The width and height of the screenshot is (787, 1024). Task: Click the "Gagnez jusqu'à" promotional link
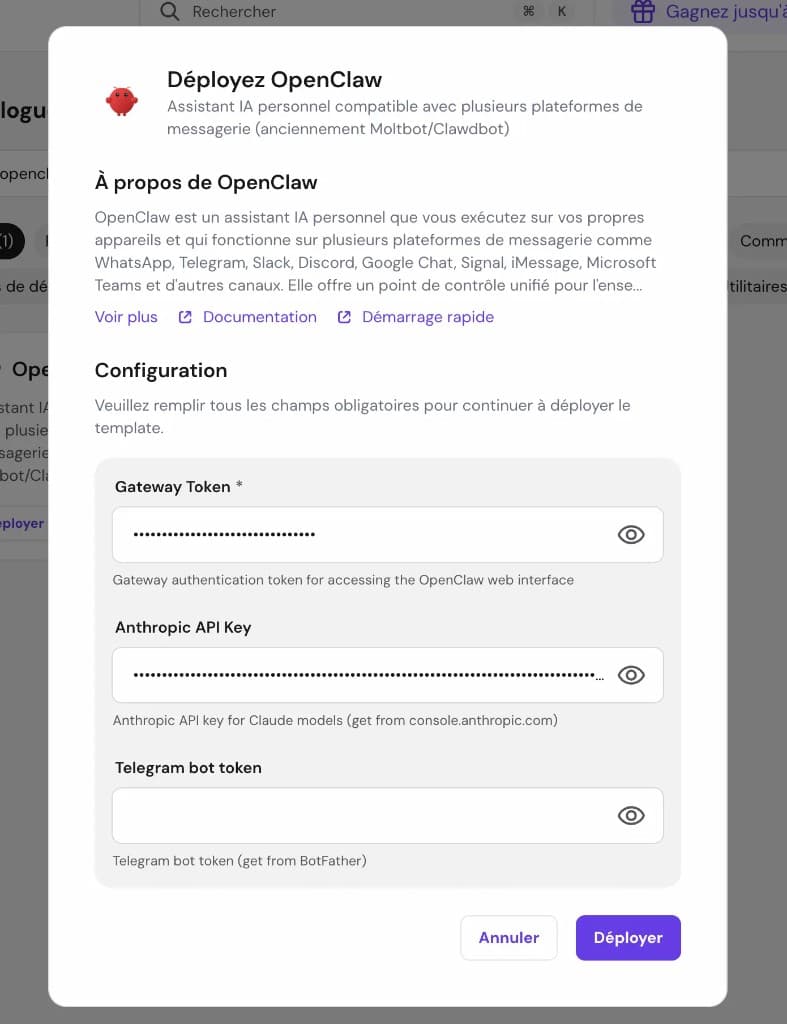click(722, 11)
